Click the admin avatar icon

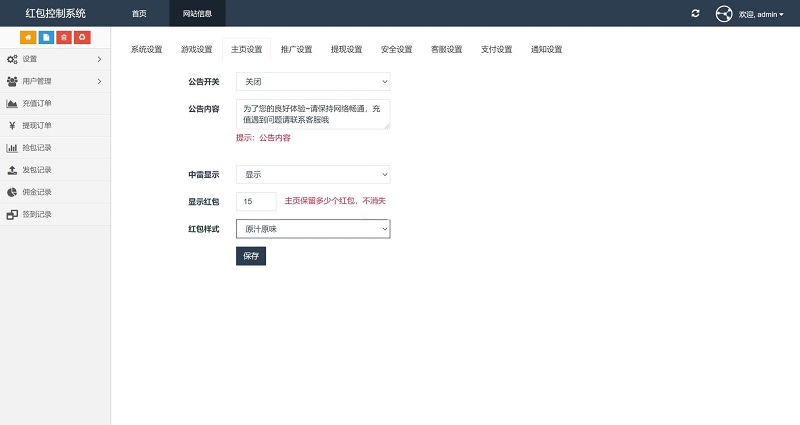point(724,14)
